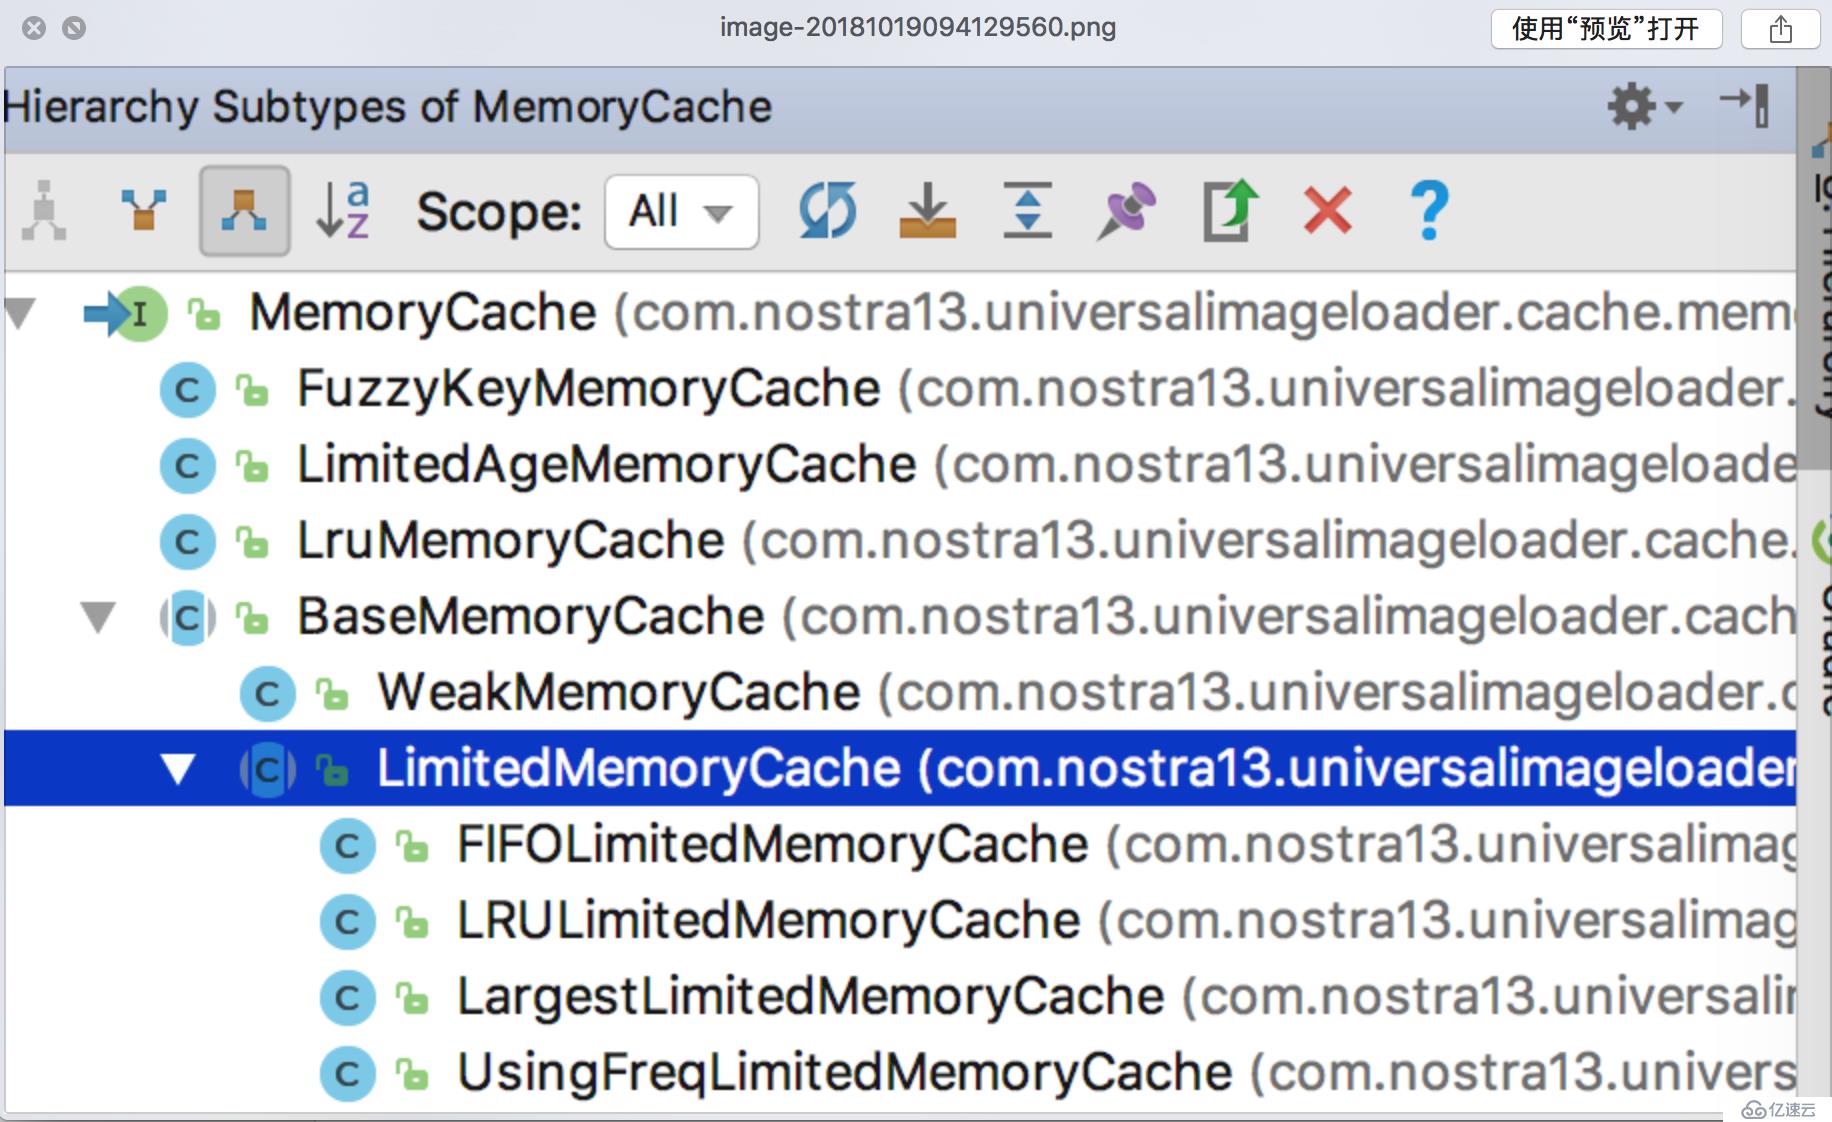Click the full screen button in title bar
Image resolution: width=1832 pixels, height=1122 pixels.
tap(74, 28)
